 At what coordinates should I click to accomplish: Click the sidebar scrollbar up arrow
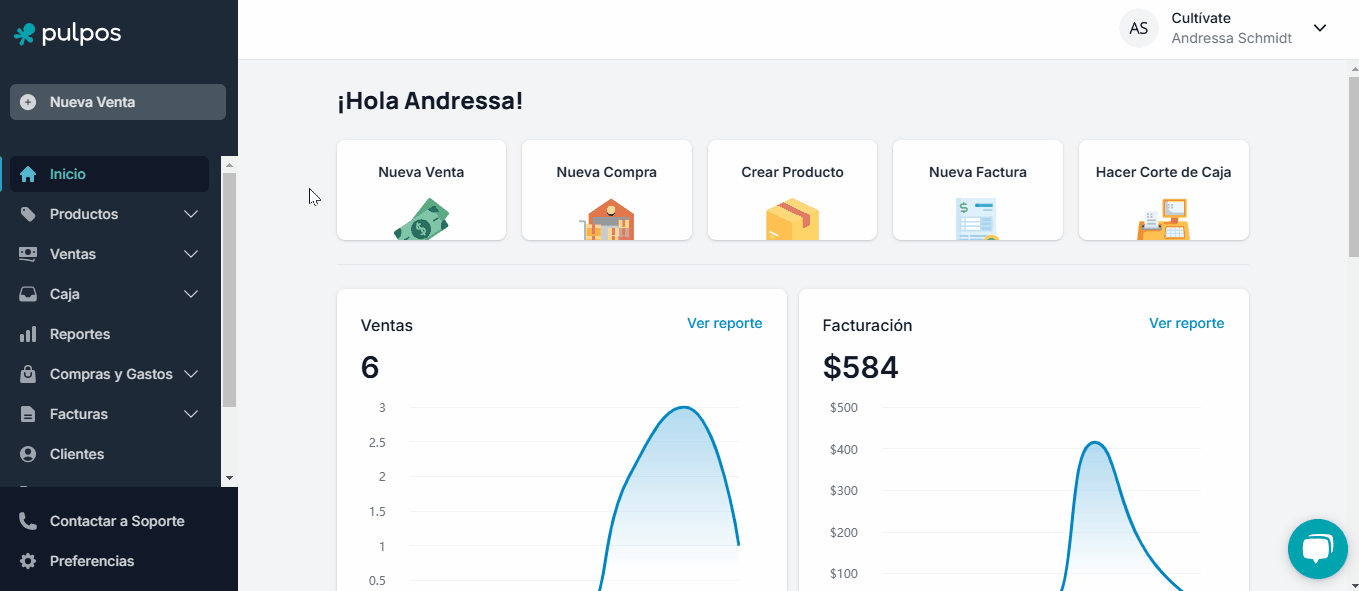(229, 164)
